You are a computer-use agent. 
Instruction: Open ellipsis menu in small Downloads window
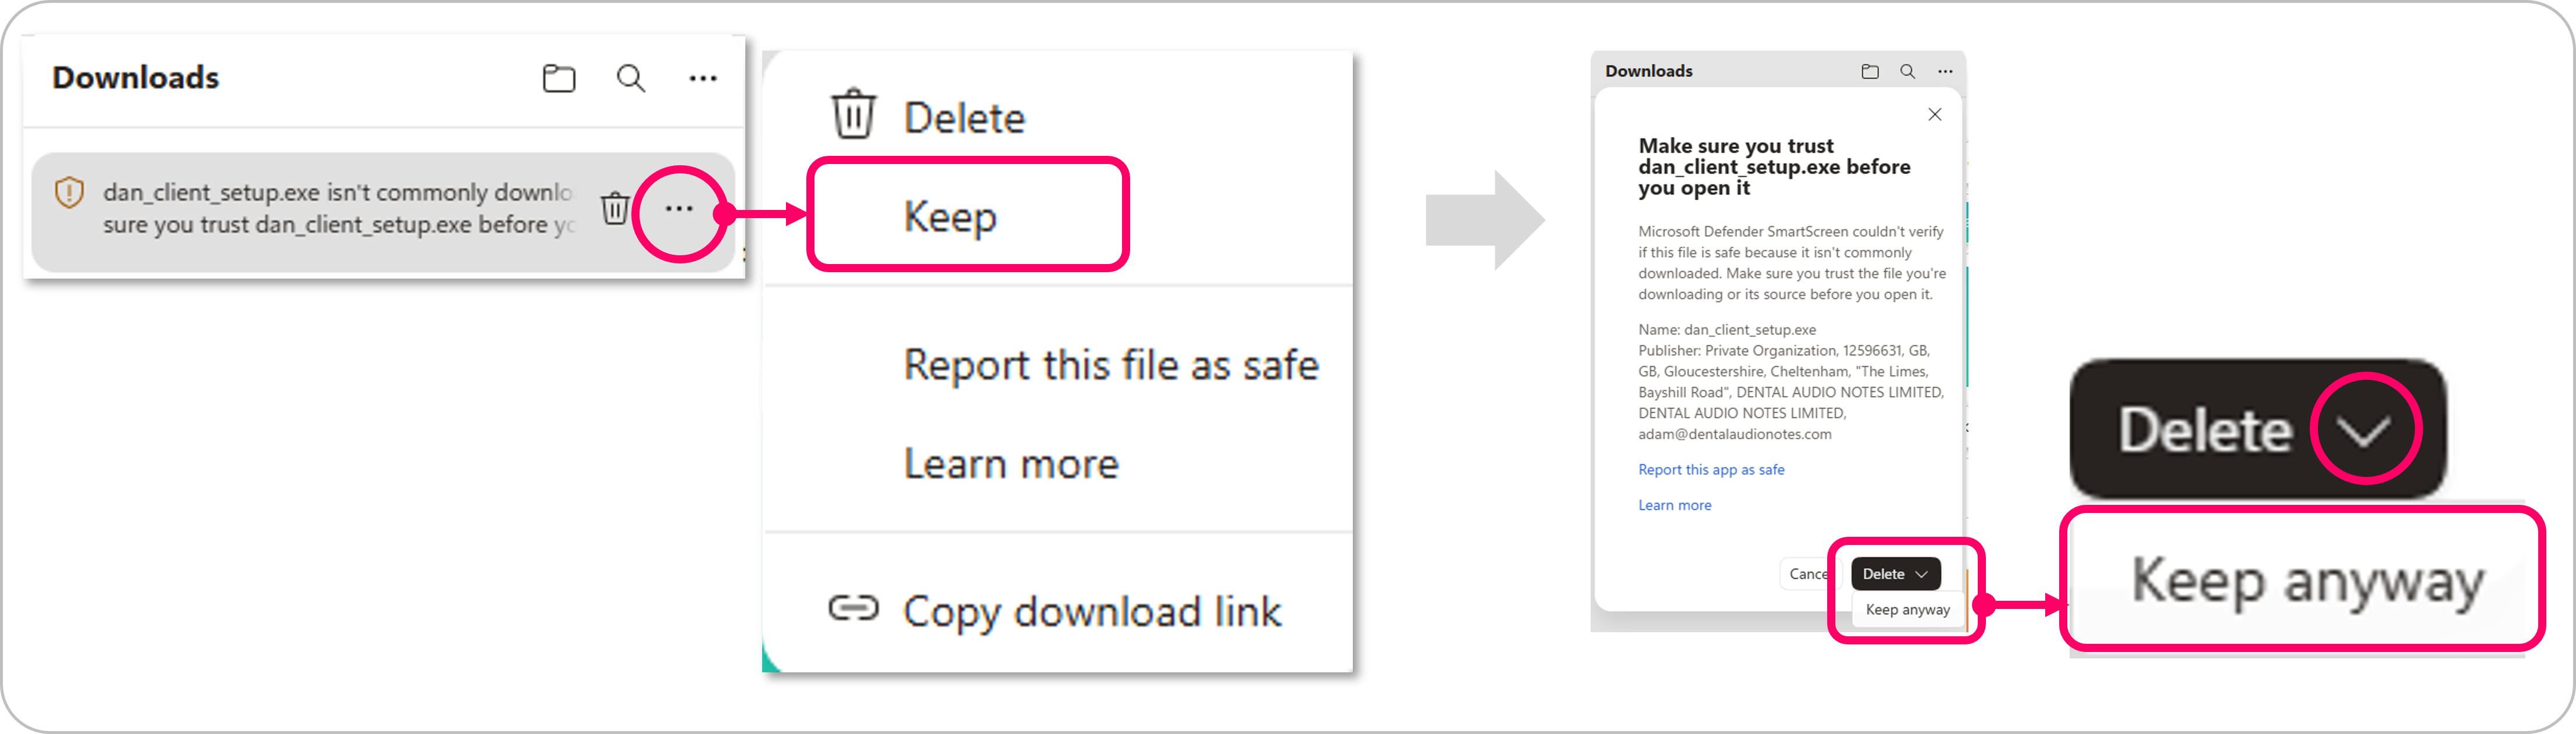coord(1944,71)
